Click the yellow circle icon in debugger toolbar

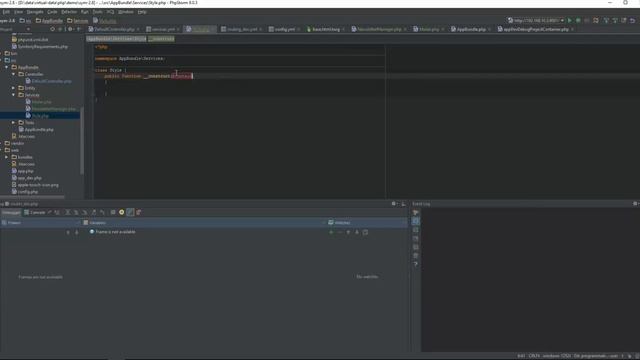(x=122, y=213)
